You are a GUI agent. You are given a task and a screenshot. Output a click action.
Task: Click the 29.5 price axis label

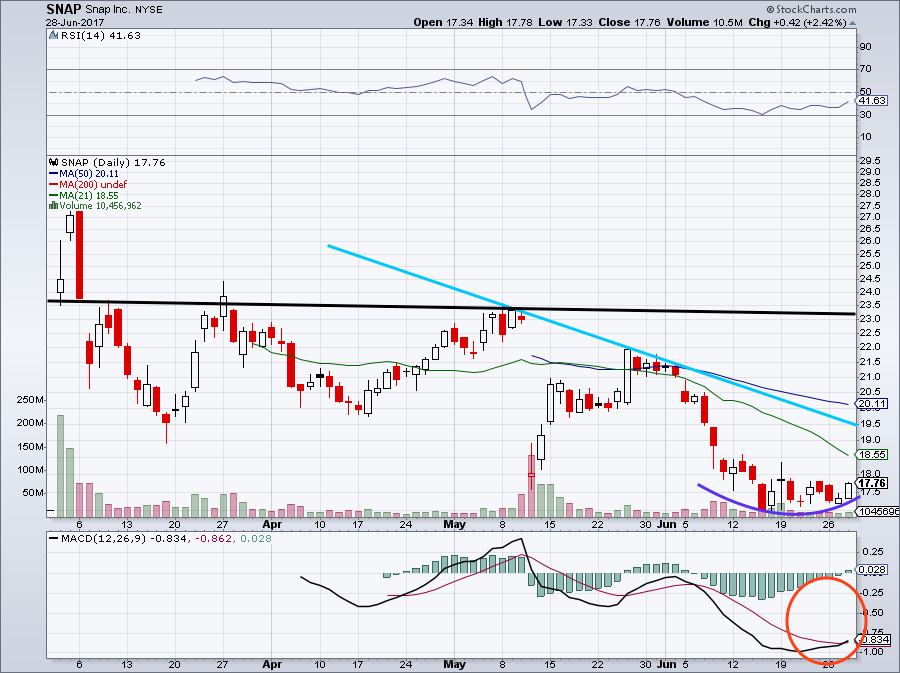[869, 161]
